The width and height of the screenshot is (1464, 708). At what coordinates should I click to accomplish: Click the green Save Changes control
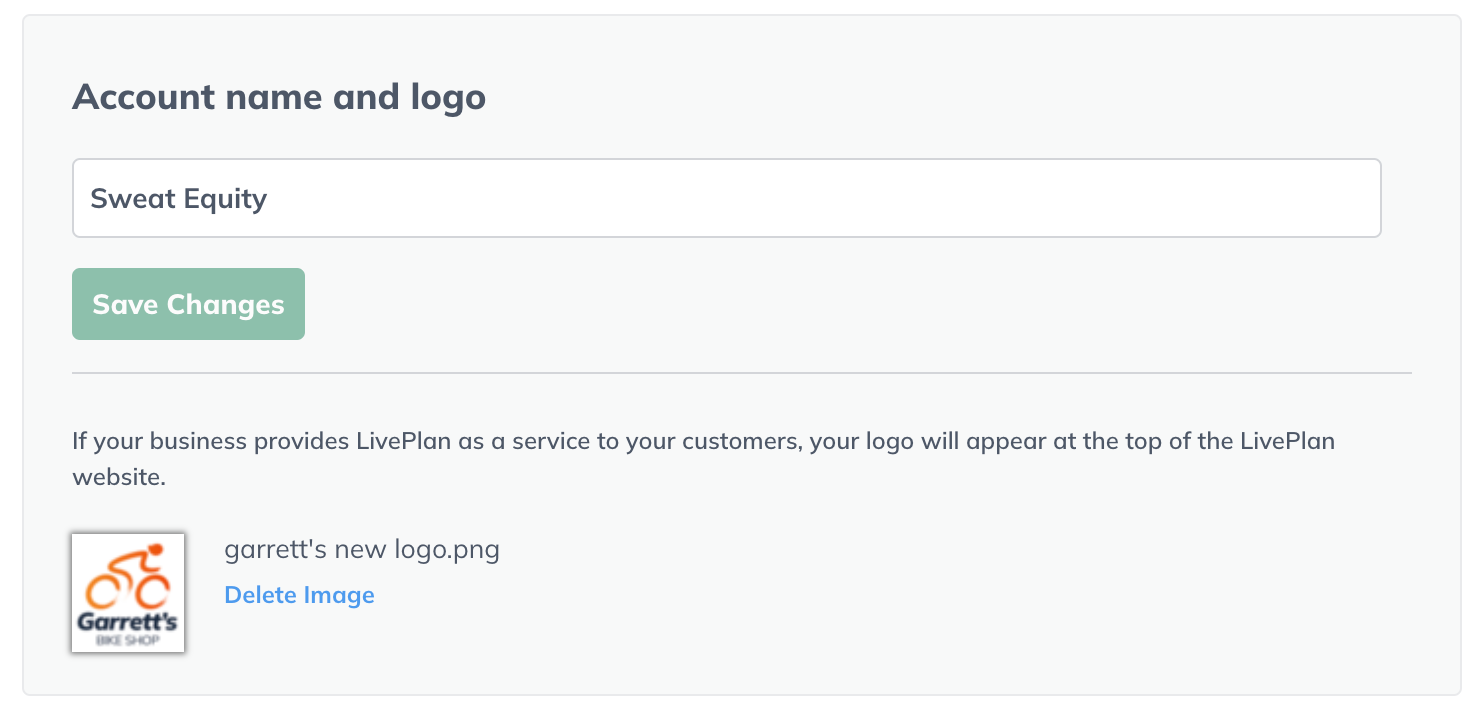(187, 303)
